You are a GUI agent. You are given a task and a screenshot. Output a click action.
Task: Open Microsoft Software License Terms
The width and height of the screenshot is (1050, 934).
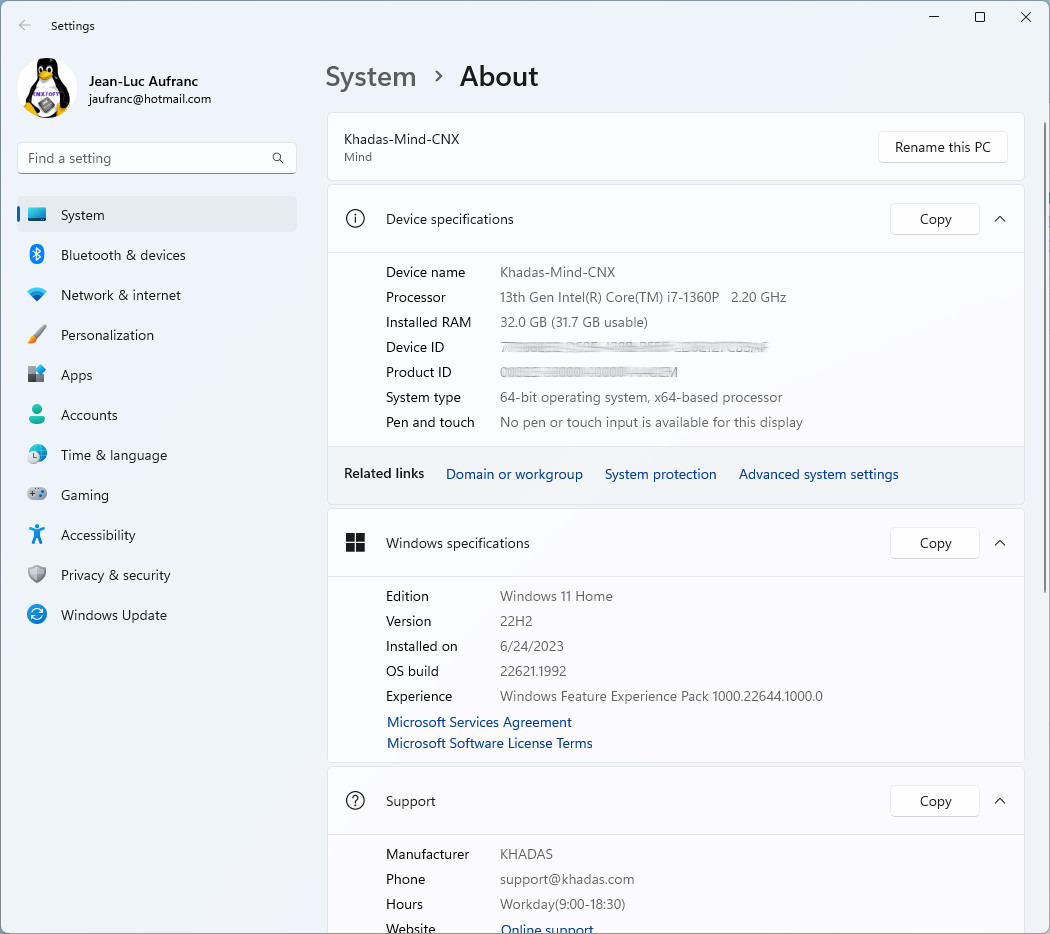(490, 743)
